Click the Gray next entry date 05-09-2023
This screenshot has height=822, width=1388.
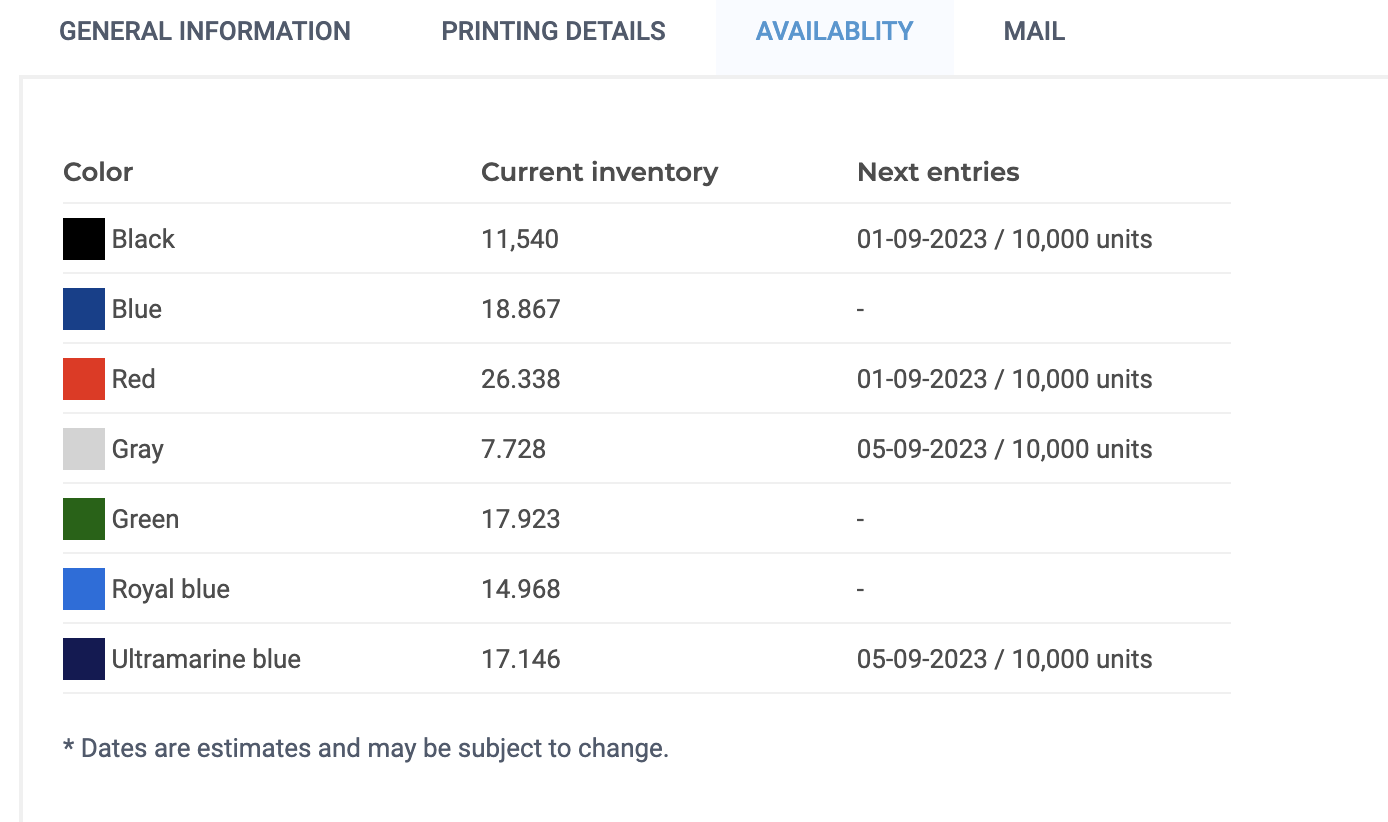click(x=922, y=449)
